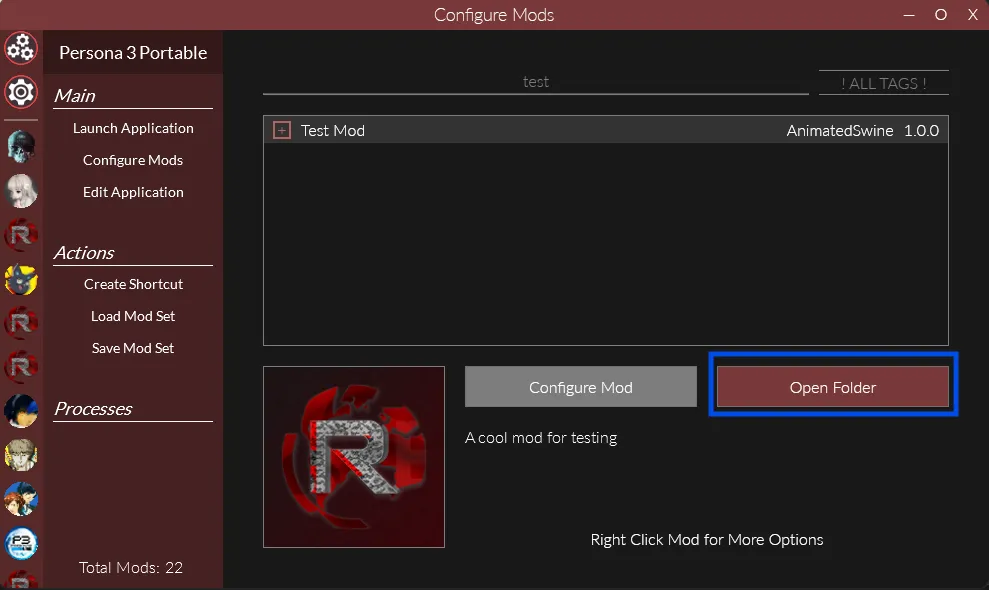Click the 'Total Mods: 22' counter
Screen dimensions: 989x590
coord(131,567)
